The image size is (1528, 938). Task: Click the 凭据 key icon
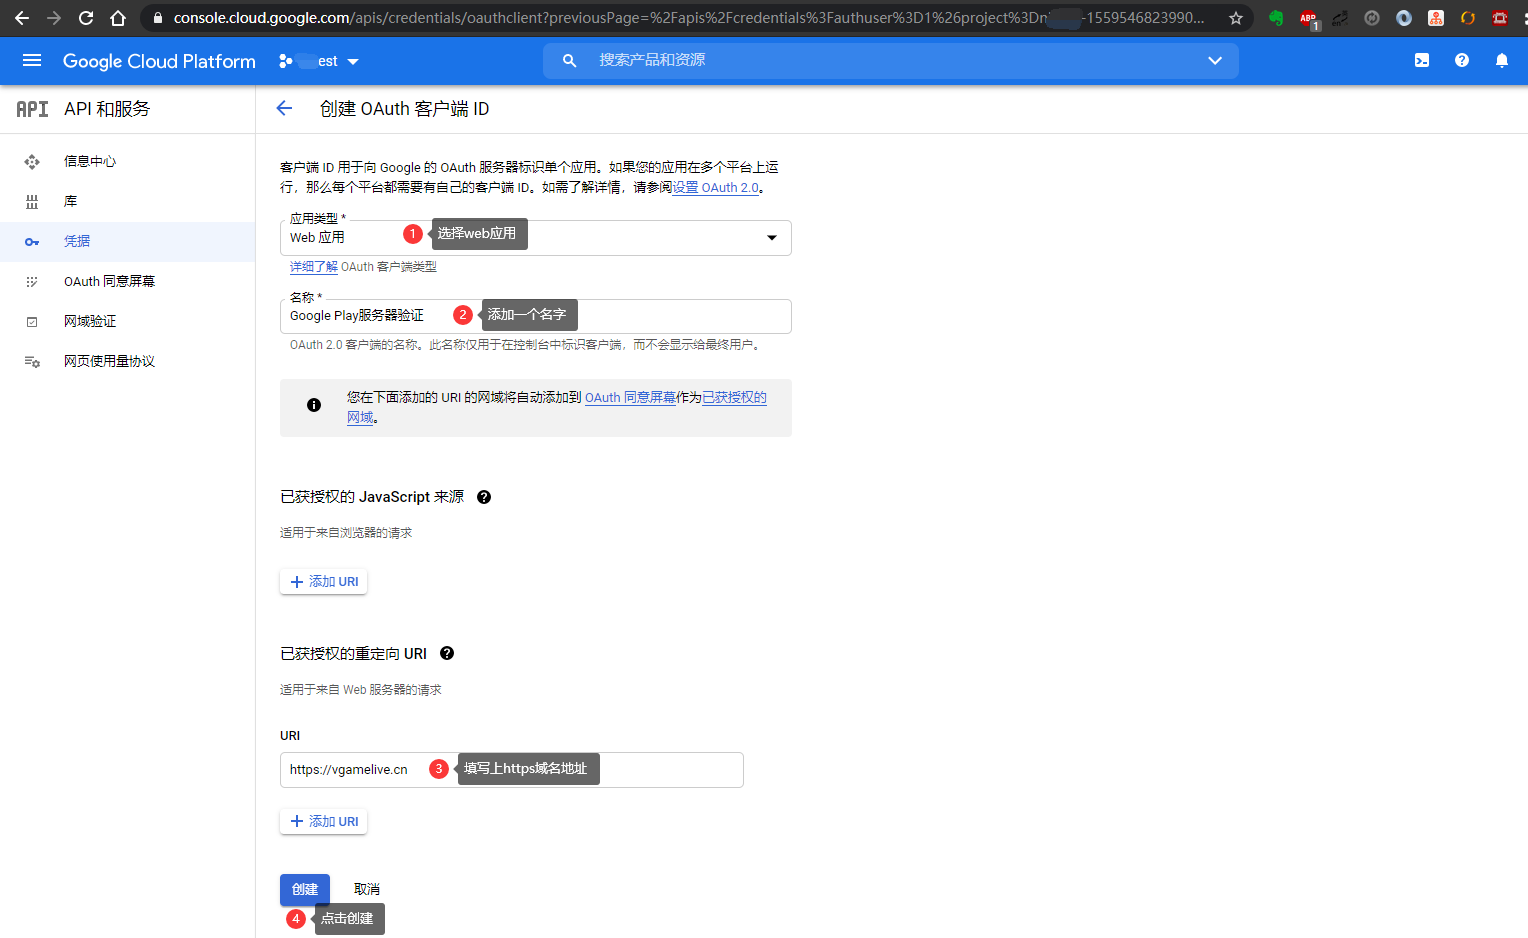pyautogui.click(x=32, y=242)
